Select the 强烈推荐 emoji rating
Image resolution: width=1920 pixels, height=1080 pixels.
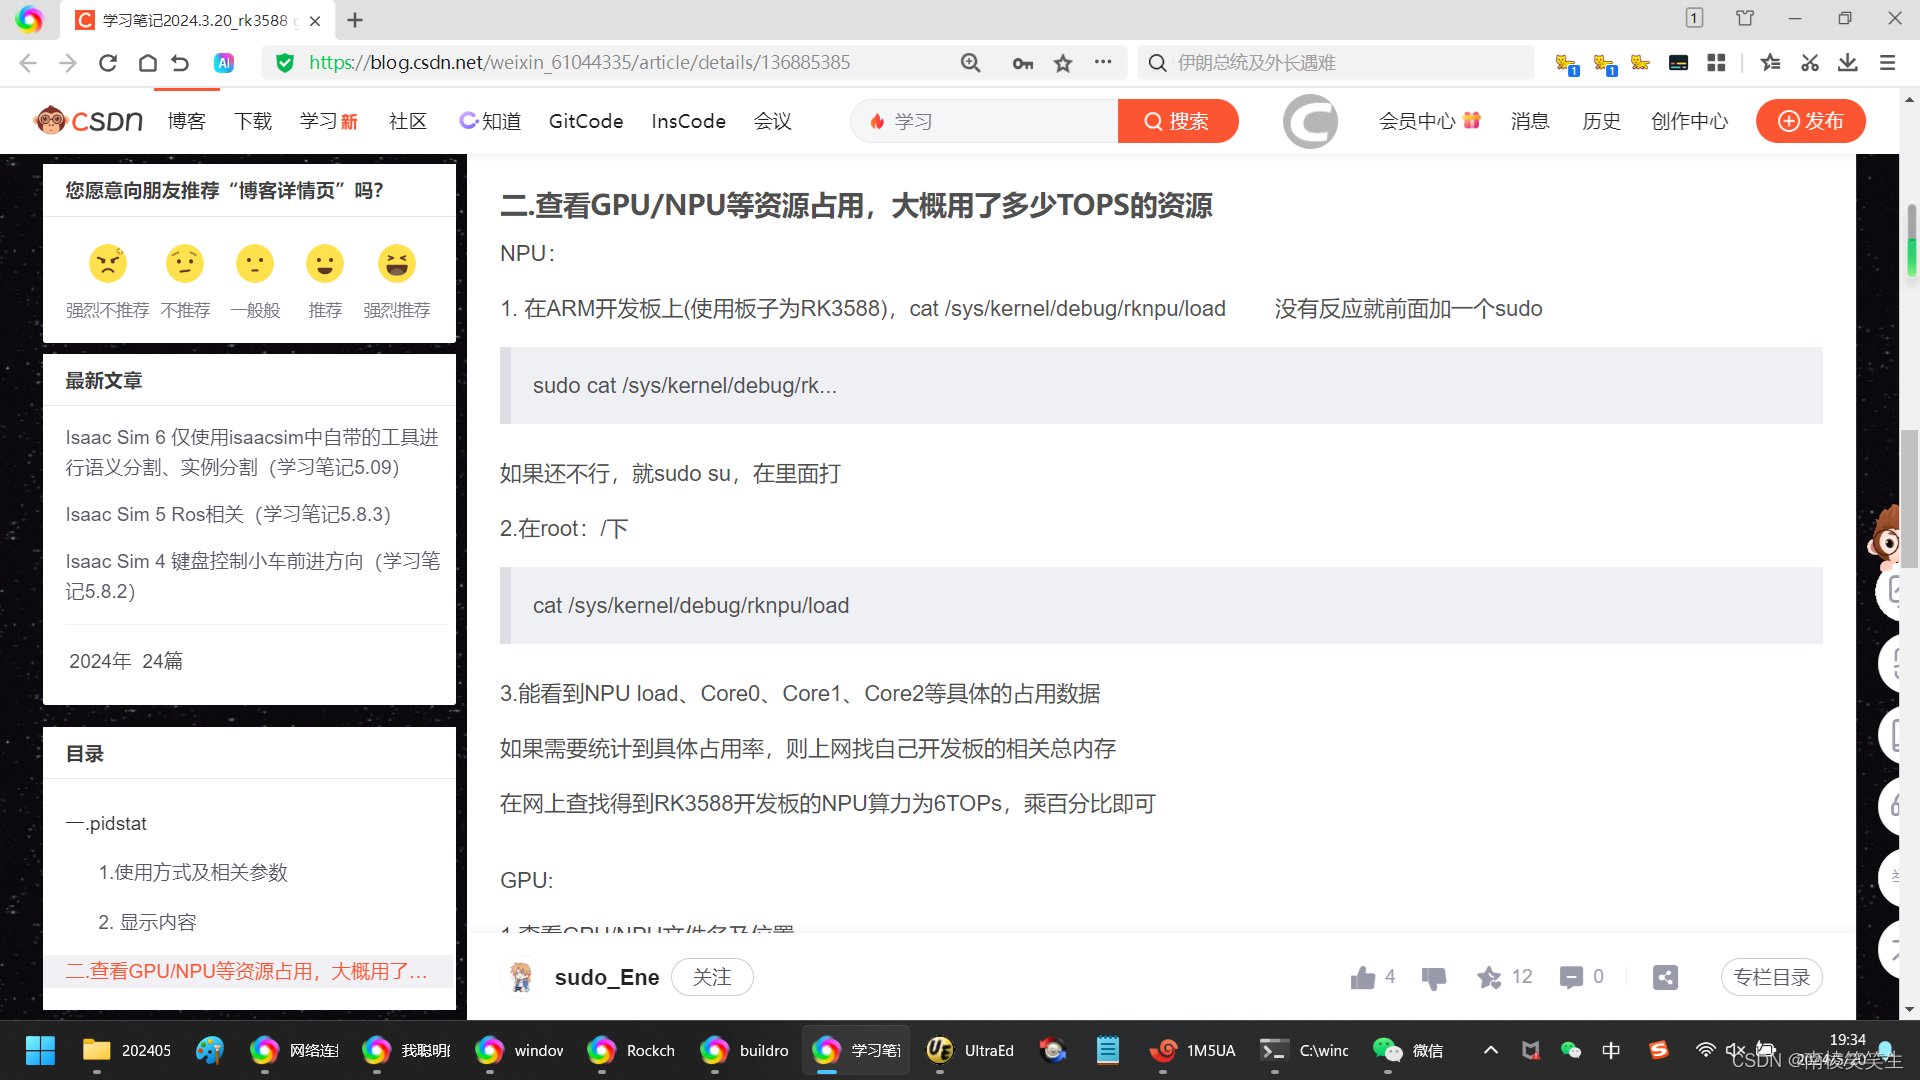[x=396, y=263]
